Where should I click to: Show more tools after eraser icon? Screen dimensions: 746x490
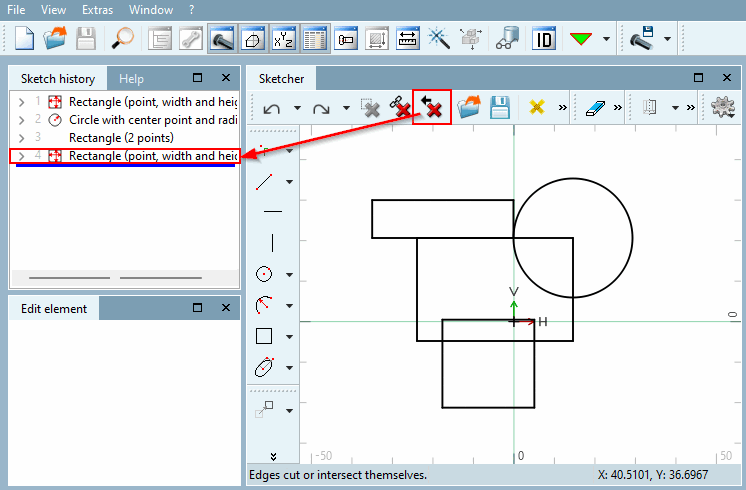point(618,108)
